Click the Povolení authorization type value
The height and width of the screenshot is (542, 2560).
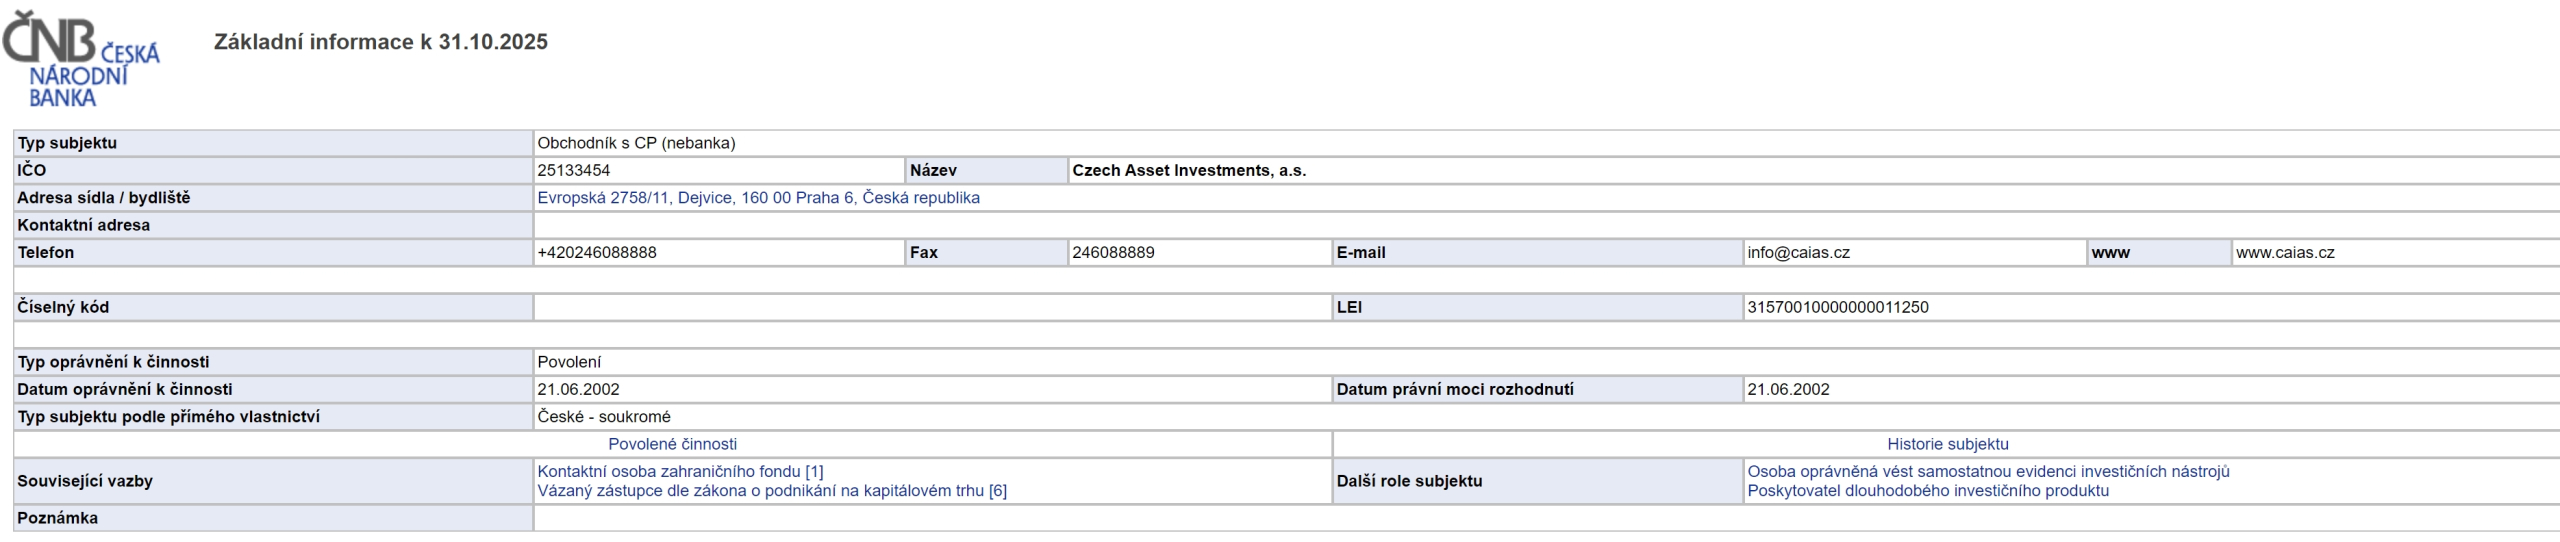569,362
